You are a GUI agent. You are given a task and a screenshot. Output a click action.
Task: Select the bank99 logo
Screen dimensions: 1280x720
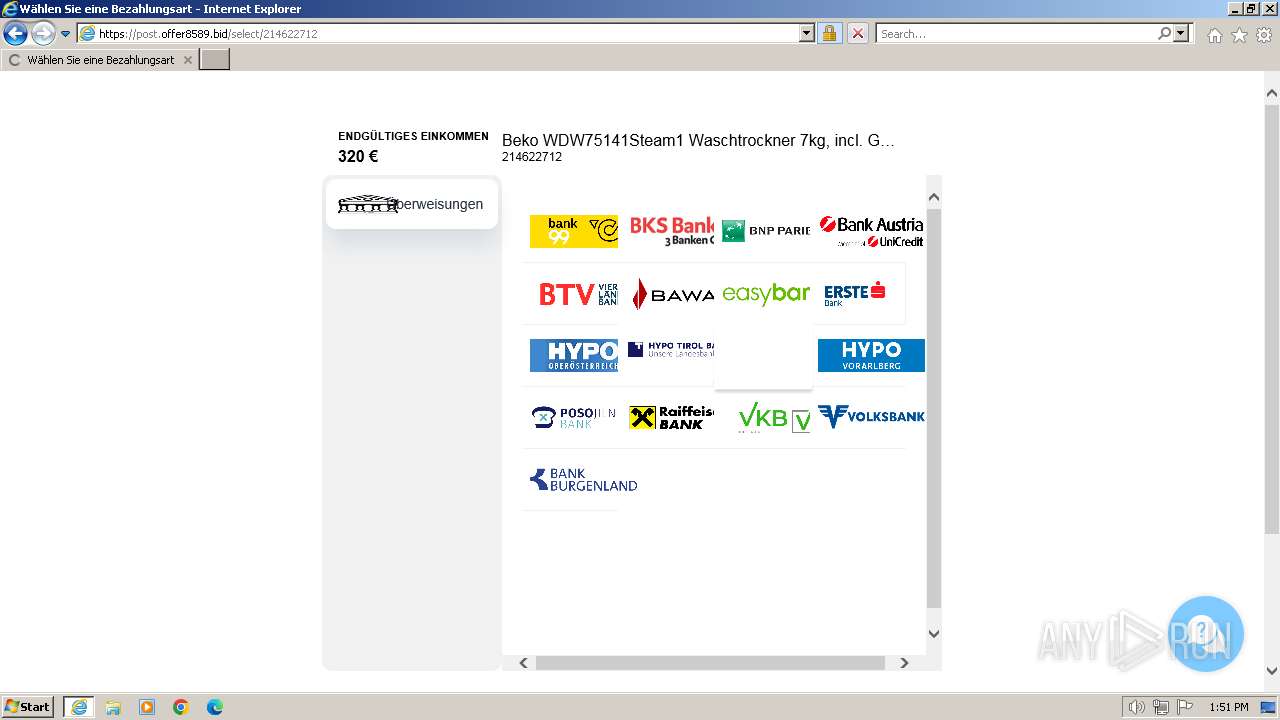click(x=573, y=231)
